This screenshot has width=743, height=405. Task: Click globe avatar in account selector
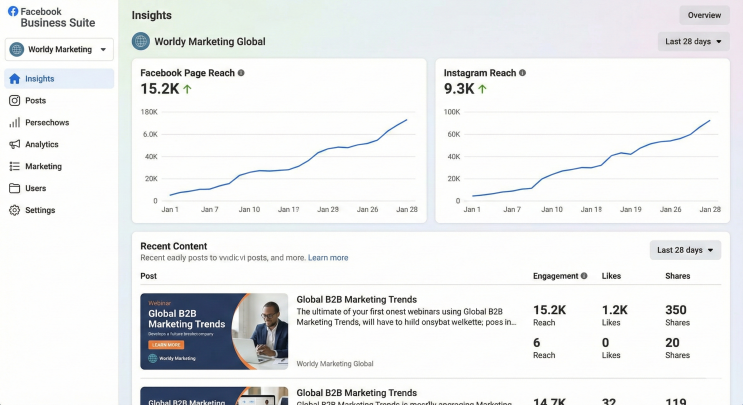pos(17,49)
